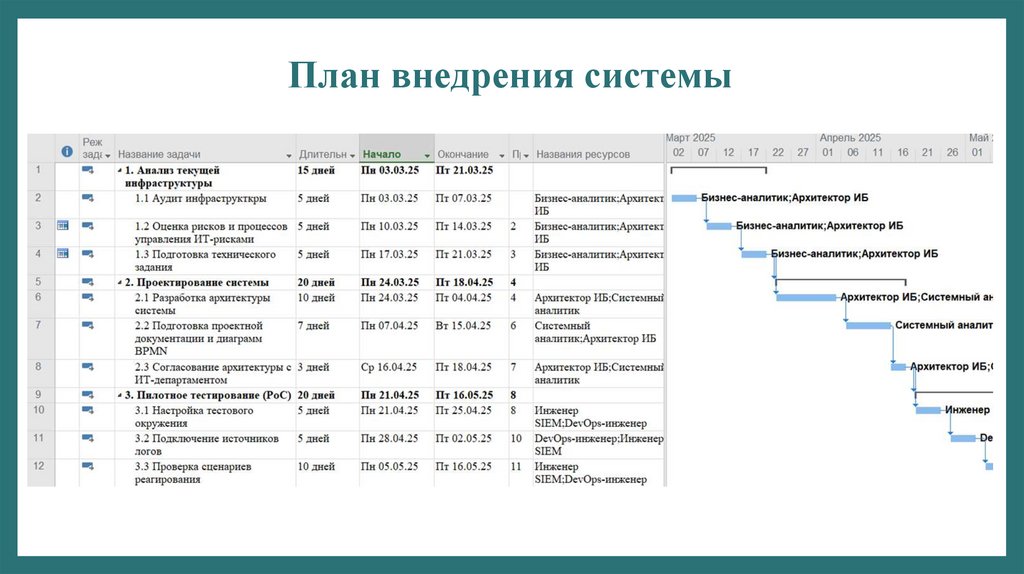This screenshot has width=1024, height=574.
Task: Click Март 2025 timescale header
Action: (690, 138)
